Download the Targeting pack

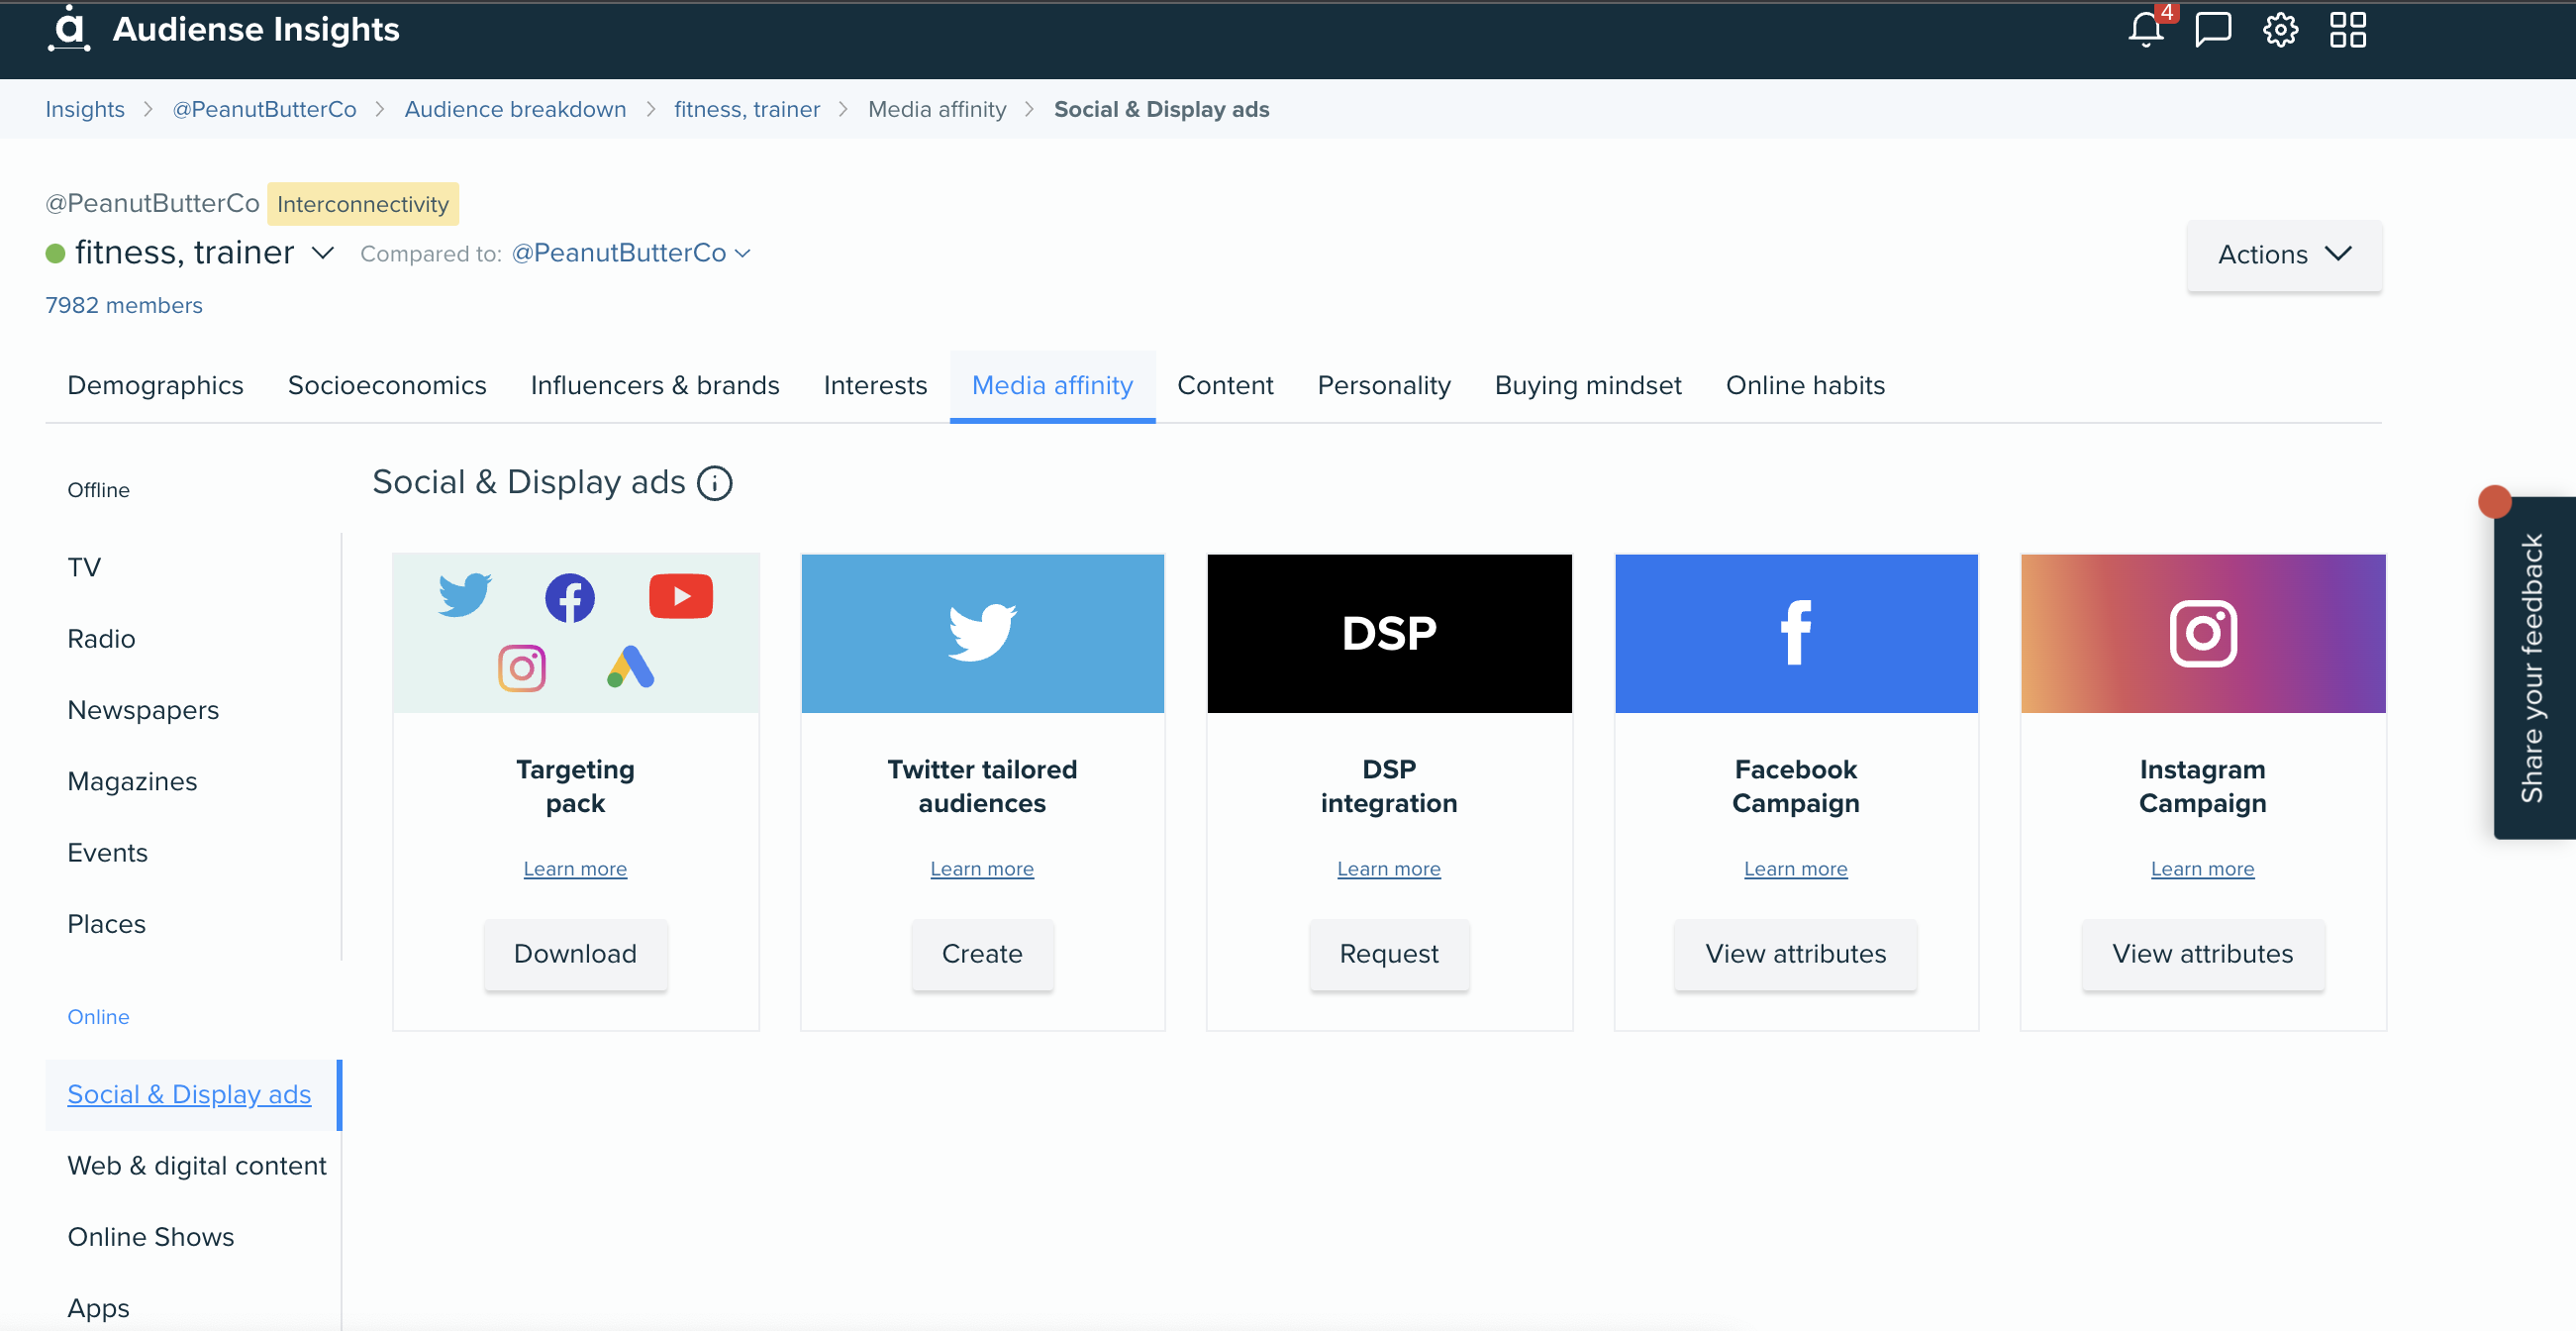coord(575,954)
